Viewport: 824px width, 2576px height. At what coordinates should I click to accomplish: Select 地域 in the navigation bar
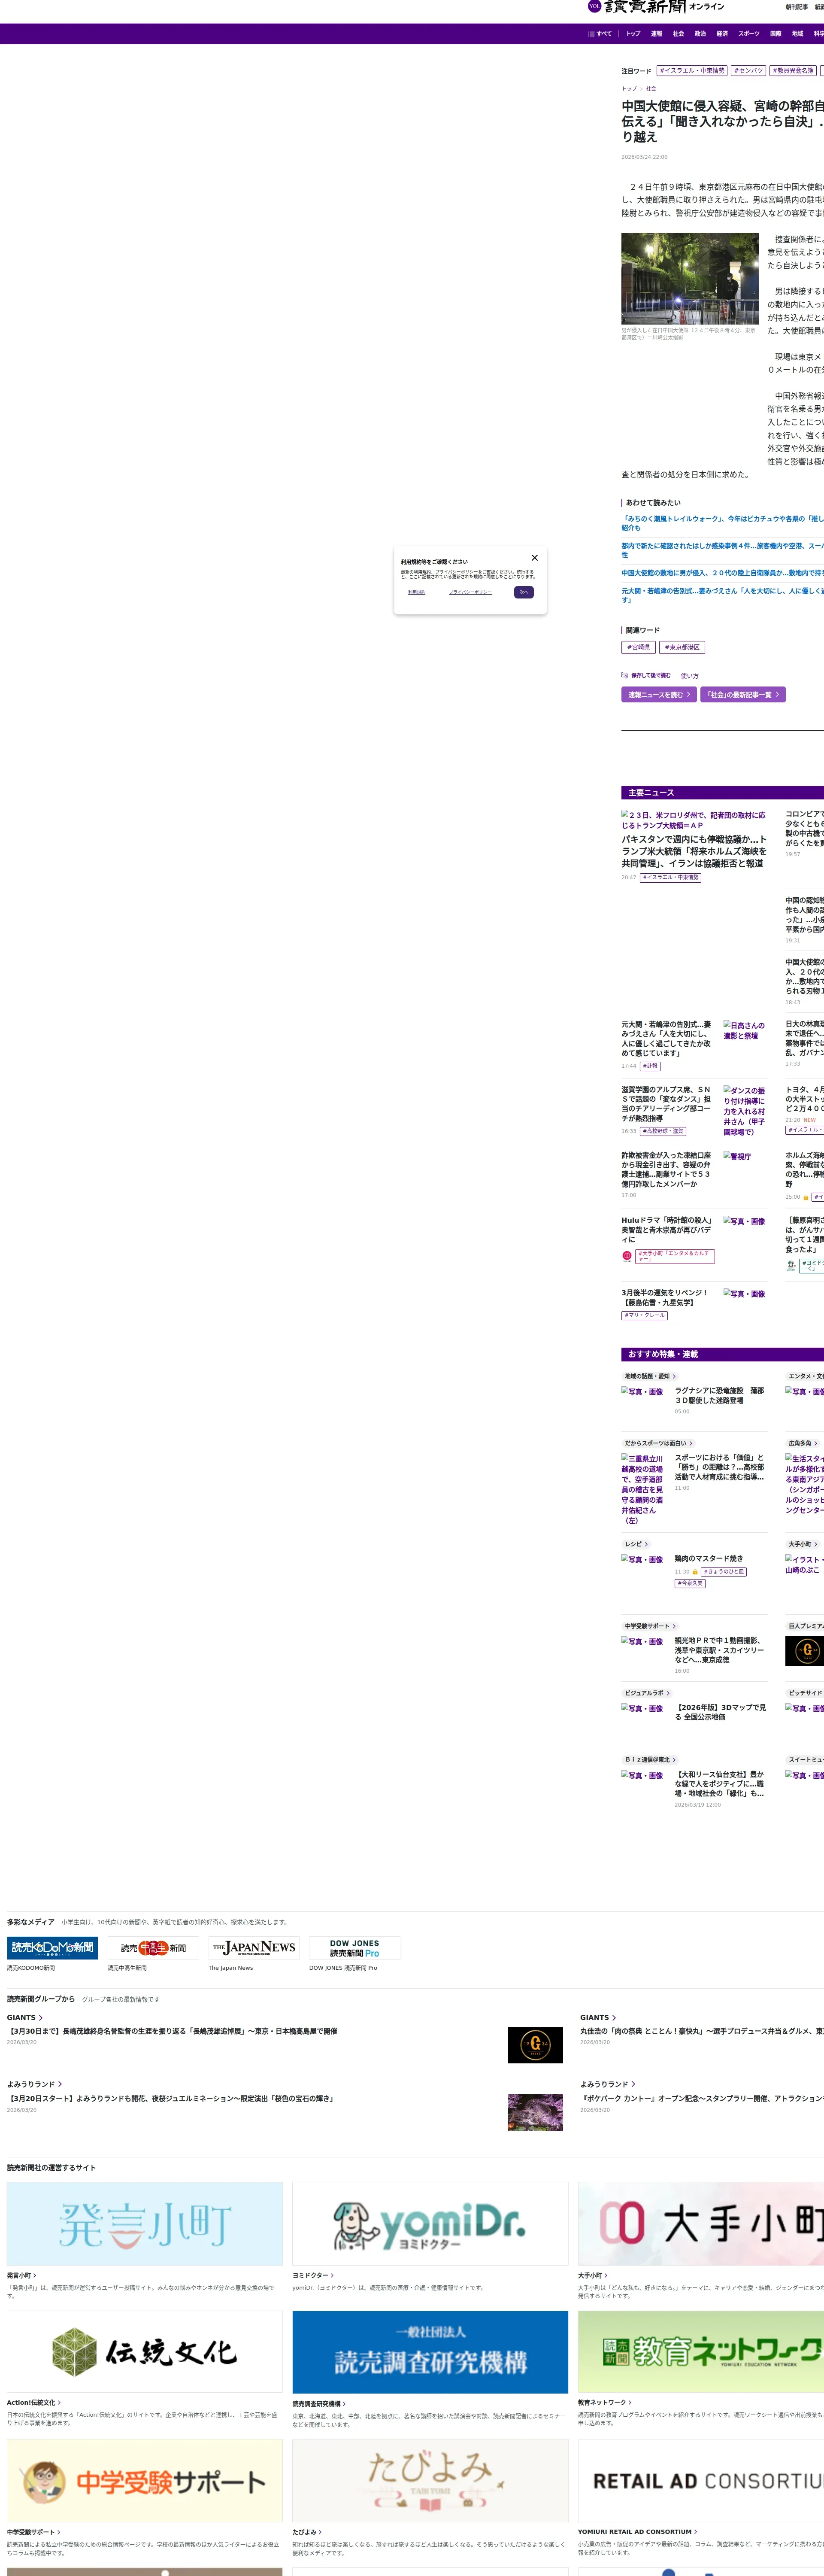(797, 34)
